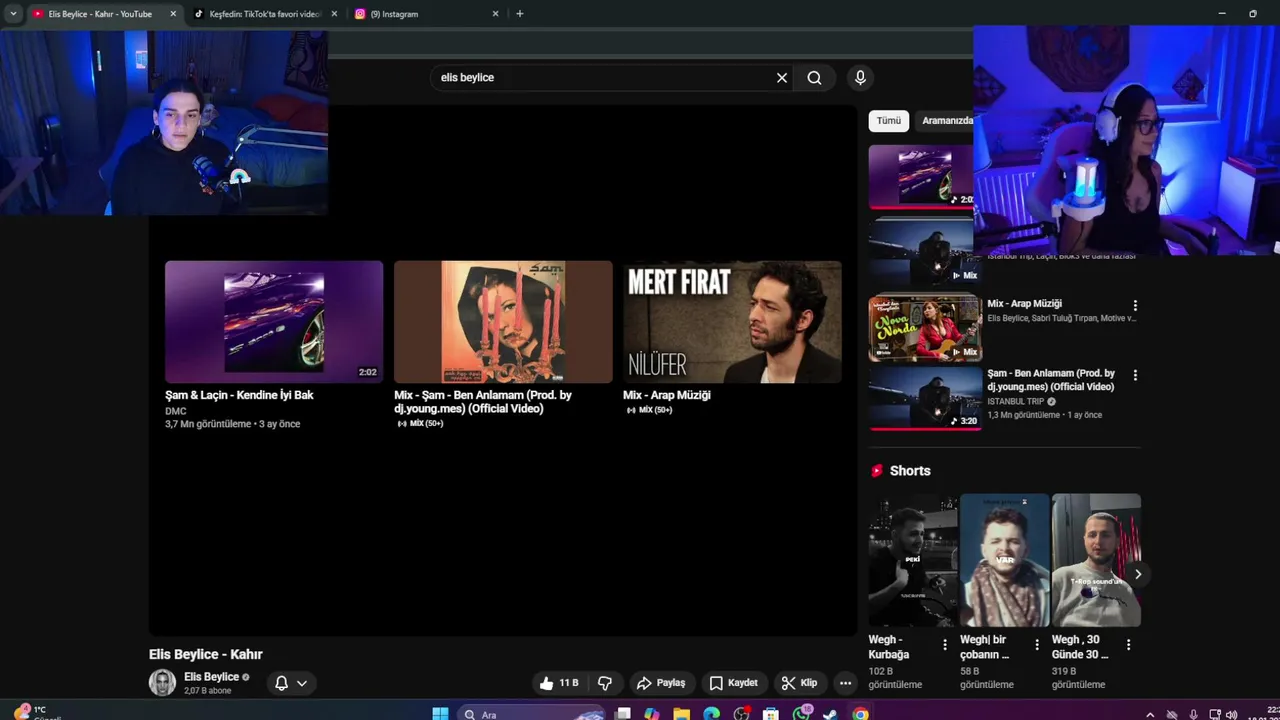Screen dimensions: 1280x720
Task: Open Microsoft Store from taskbar
Action: click(771, 714)
